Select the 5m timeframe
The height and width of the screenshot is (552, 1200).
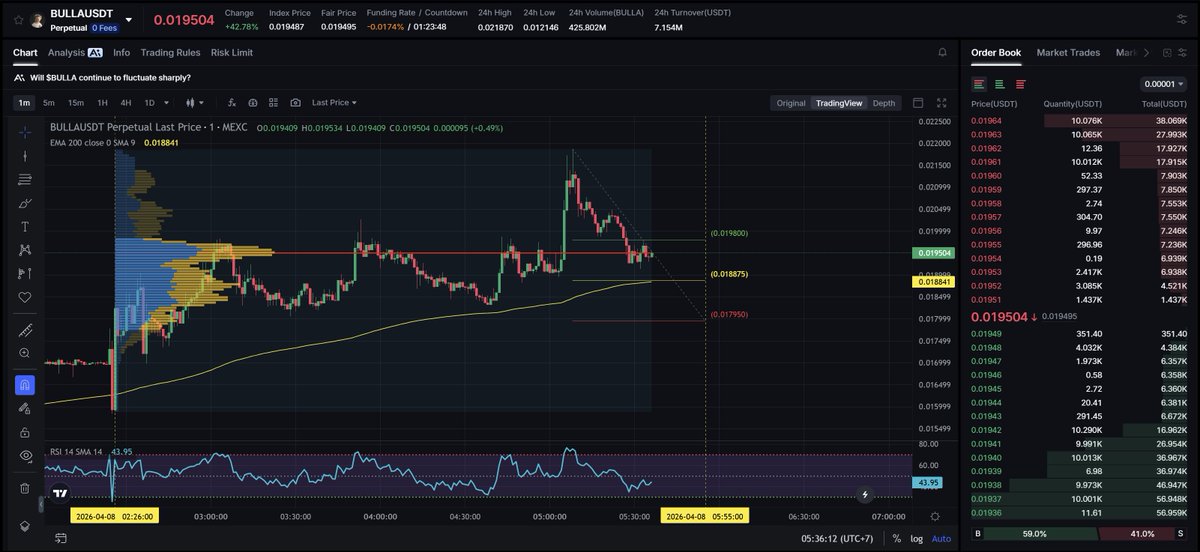click(48, 102)
